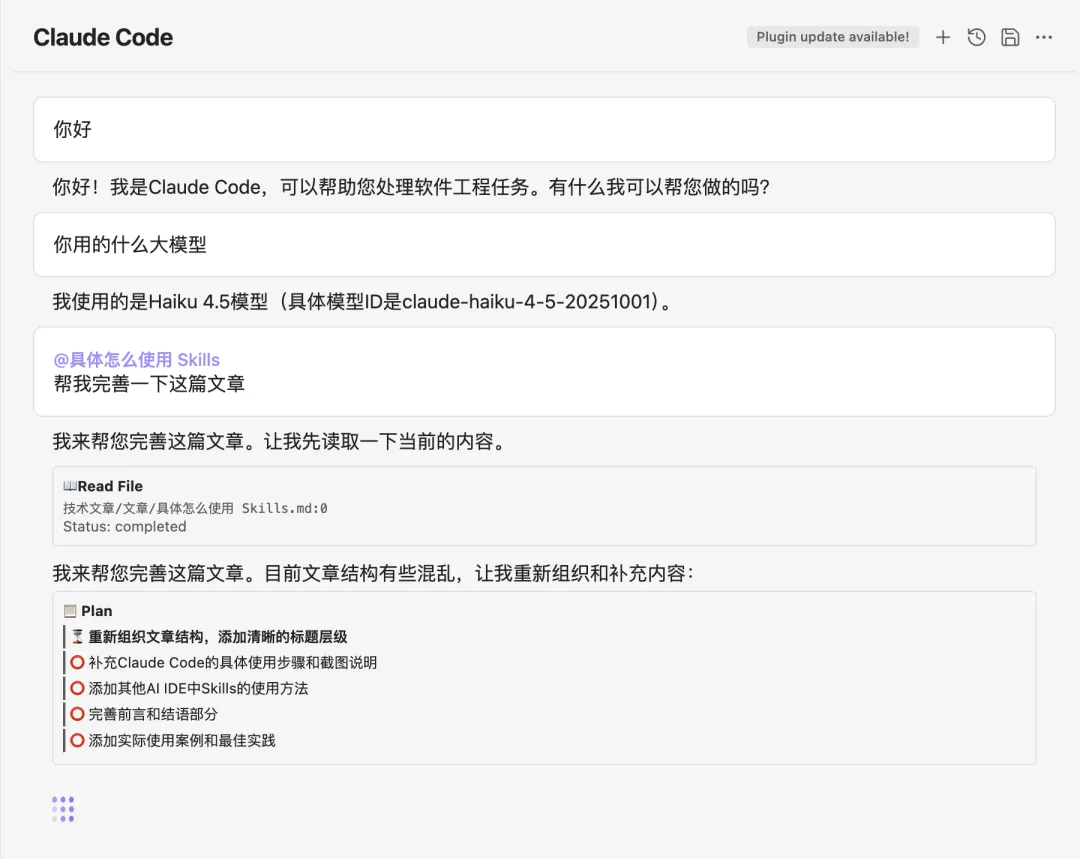Click the Read File book icon

tap(70, 486)
